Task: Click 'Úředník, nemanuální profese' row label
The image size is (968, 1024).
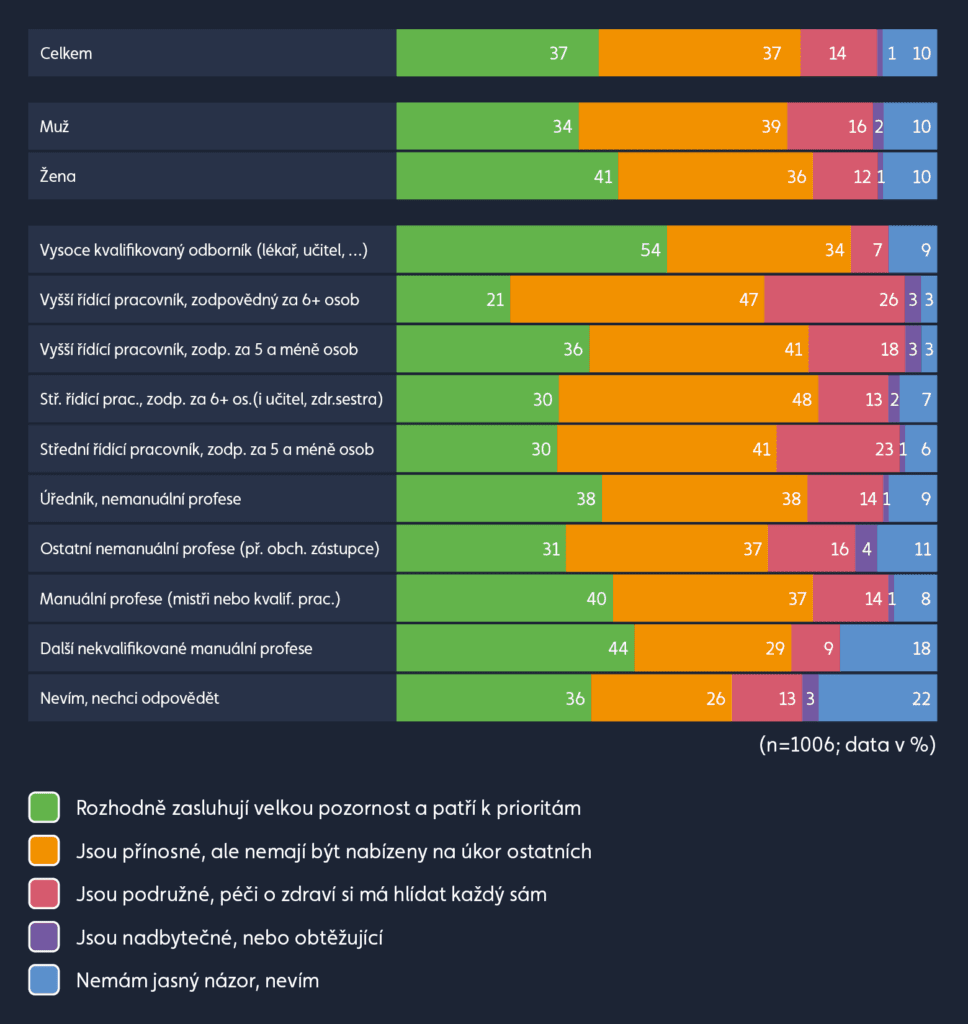Action: coord(140,499)
